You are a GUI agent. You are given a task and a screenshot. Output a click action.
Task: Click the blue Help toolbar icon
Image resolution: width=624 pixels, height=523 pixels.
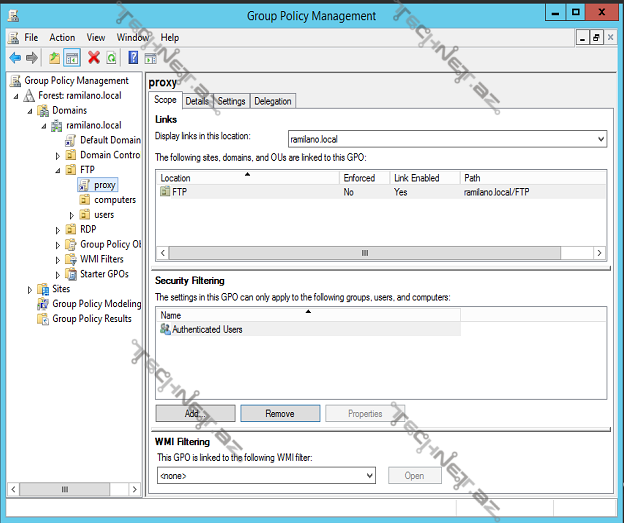coord(134,58)
